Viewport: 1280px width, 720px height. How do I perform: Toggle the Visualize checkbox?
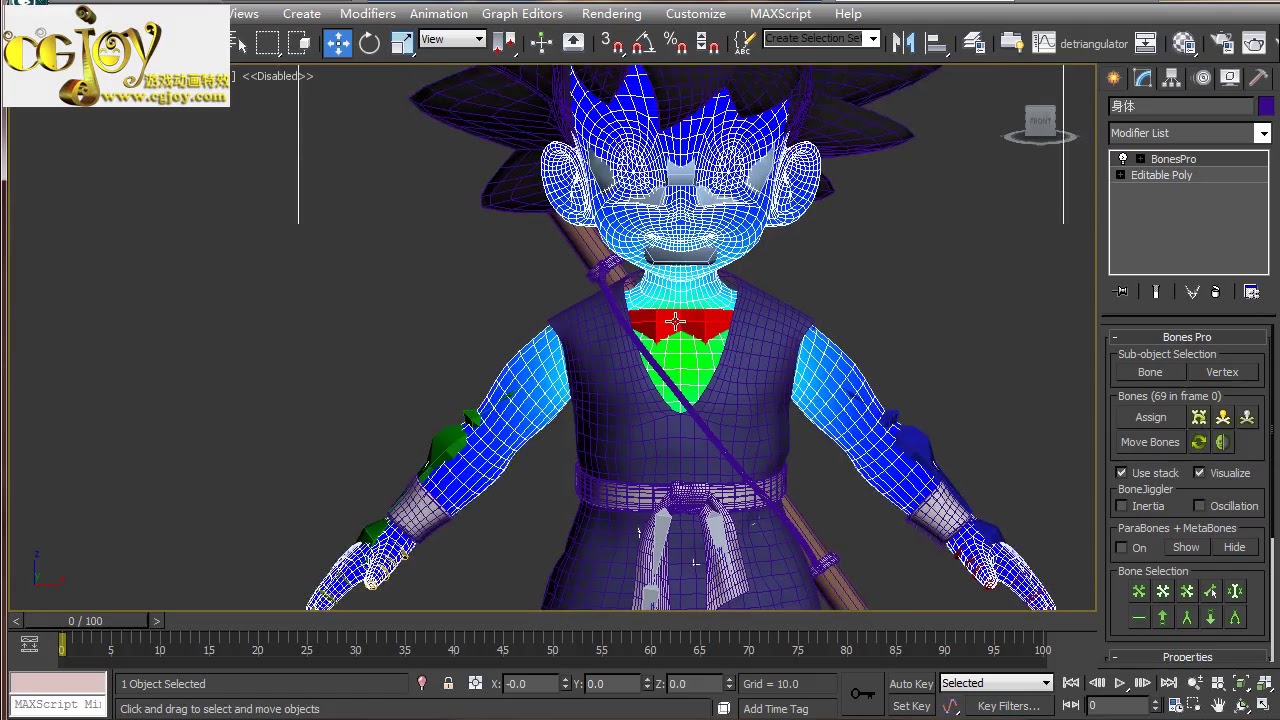[1199, 473]
